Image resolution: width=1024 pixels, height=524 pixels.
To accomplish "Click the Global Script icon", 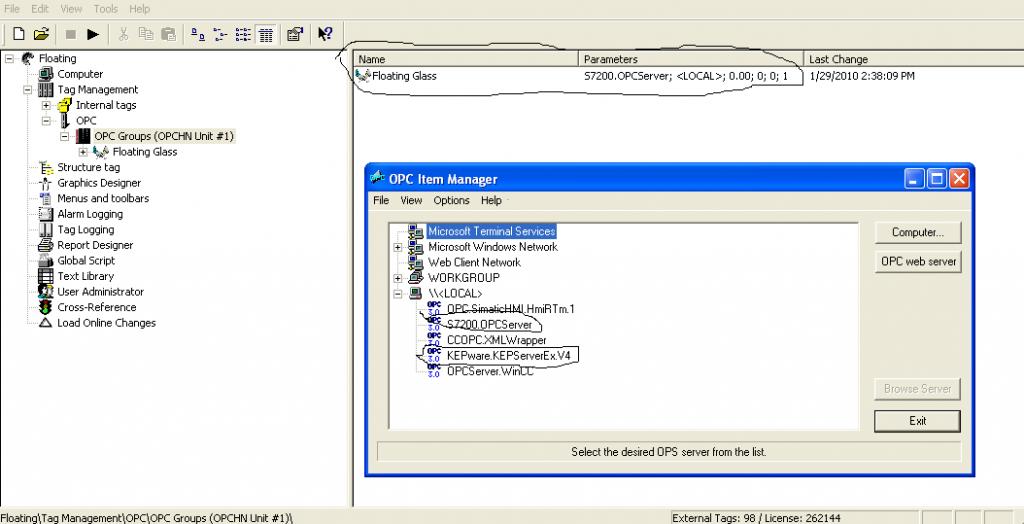I will pos(46,260).
